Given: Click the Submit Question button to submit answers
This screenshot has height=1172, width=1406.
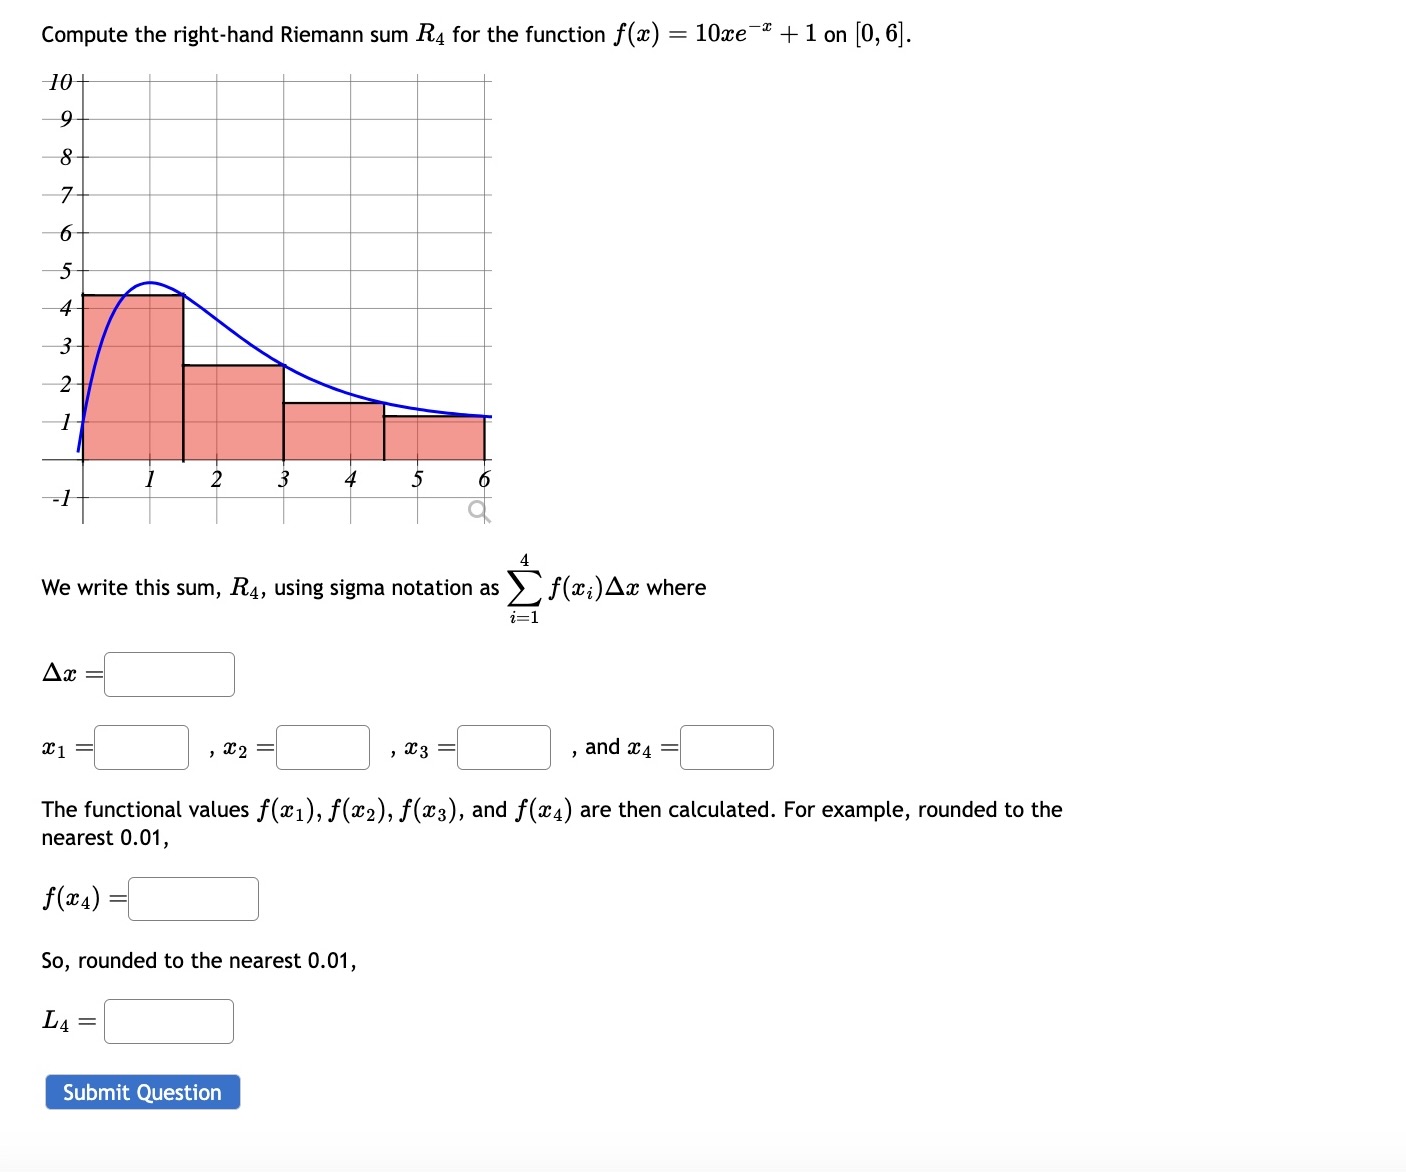Looking at the screenshot, I should coord(141,1092).
